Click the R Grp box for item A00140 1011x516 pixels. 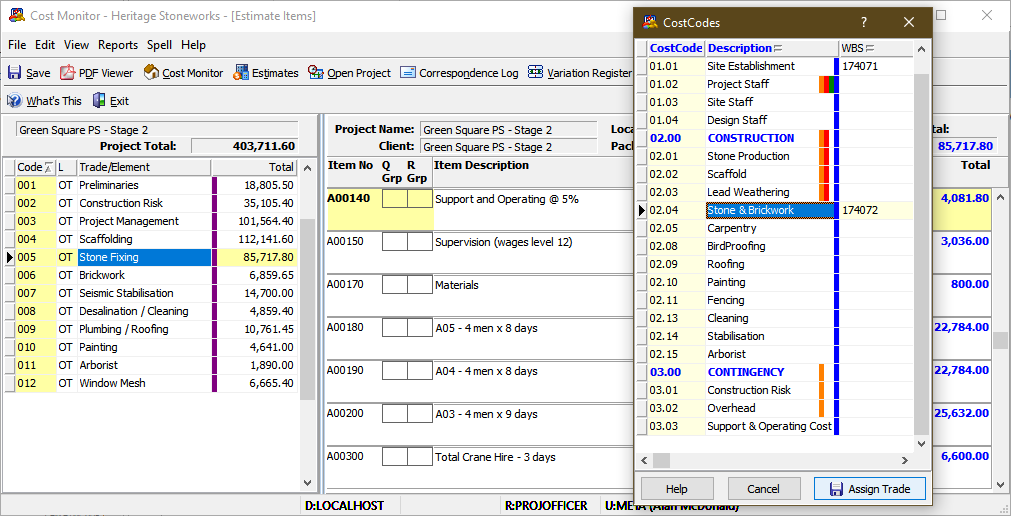[x=420, y=199]
